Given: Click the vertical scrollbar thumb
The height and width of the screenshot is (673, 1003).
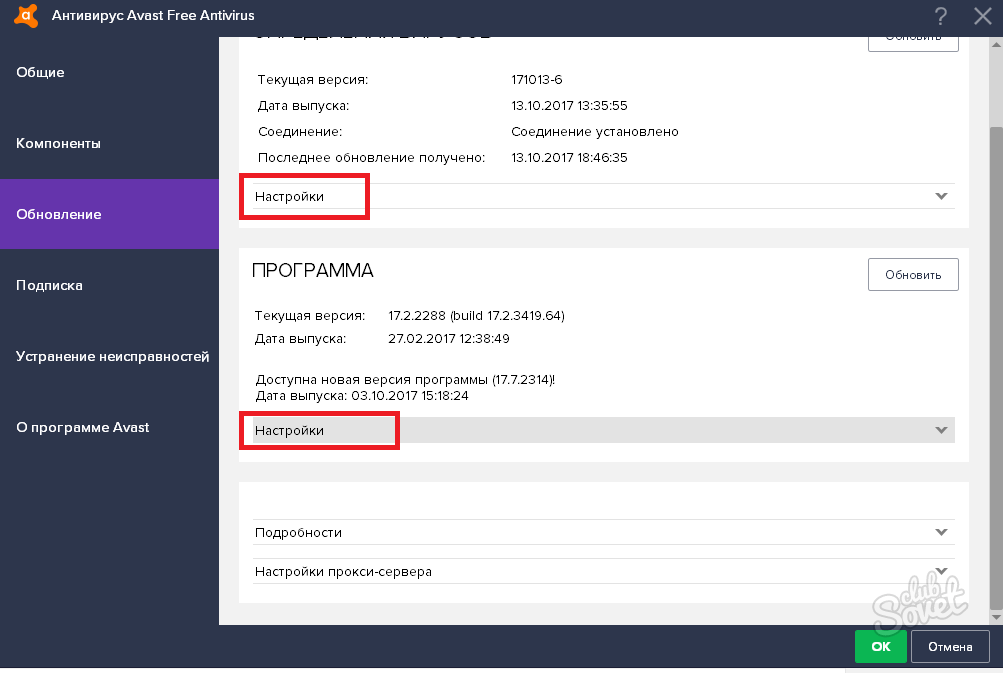Looking at the screenshot, I should tap(995, 360).
